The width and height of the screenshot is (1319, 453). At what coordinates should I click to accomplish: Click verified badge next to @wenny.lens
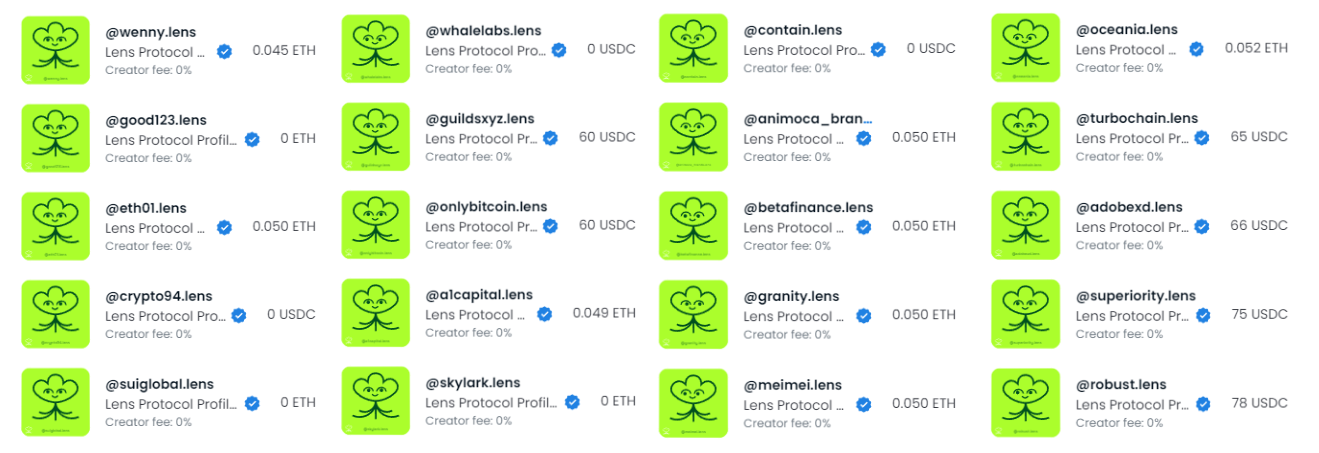[225, 51]
